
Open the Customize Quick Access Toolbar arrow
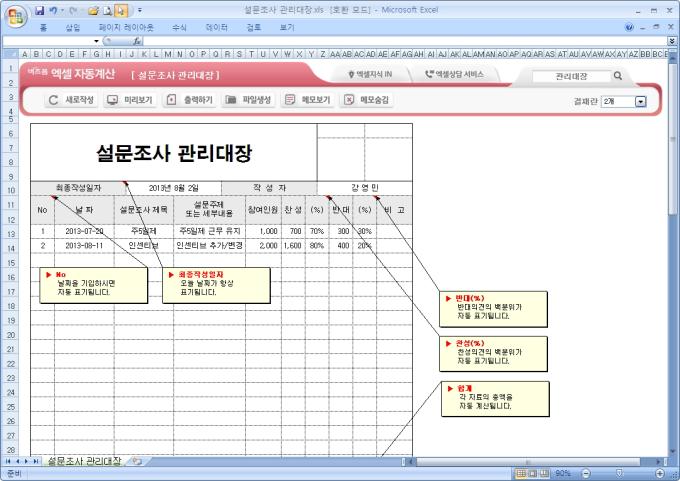[140, 10]
